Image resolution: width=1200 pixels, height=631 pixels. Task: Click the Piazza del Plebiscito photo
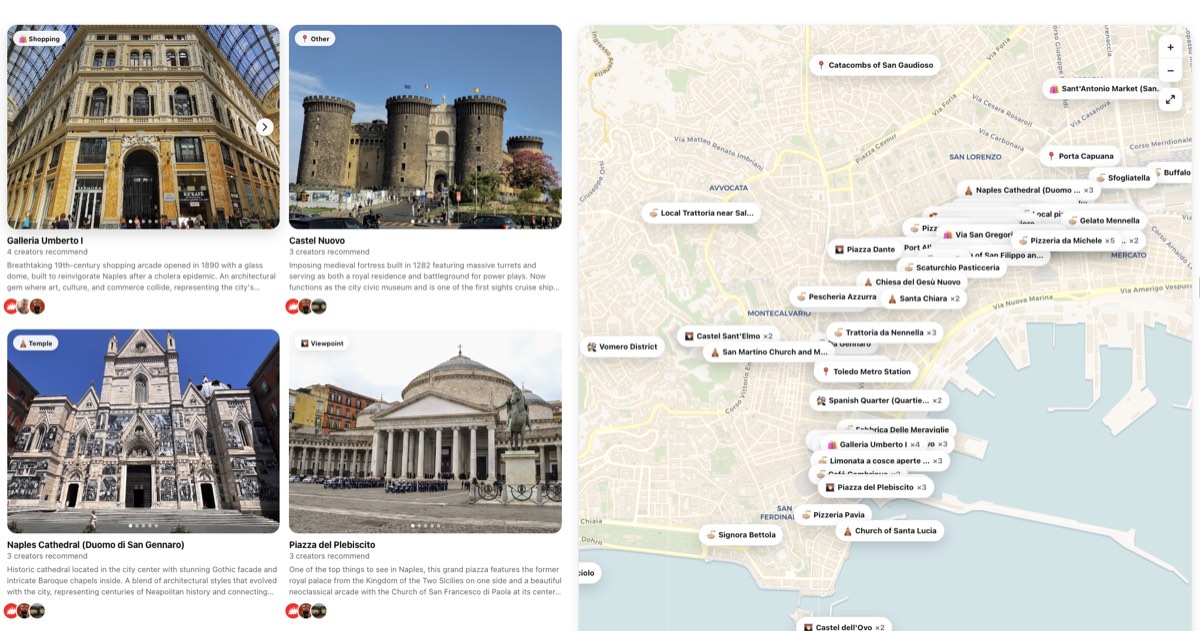(425, 431)
